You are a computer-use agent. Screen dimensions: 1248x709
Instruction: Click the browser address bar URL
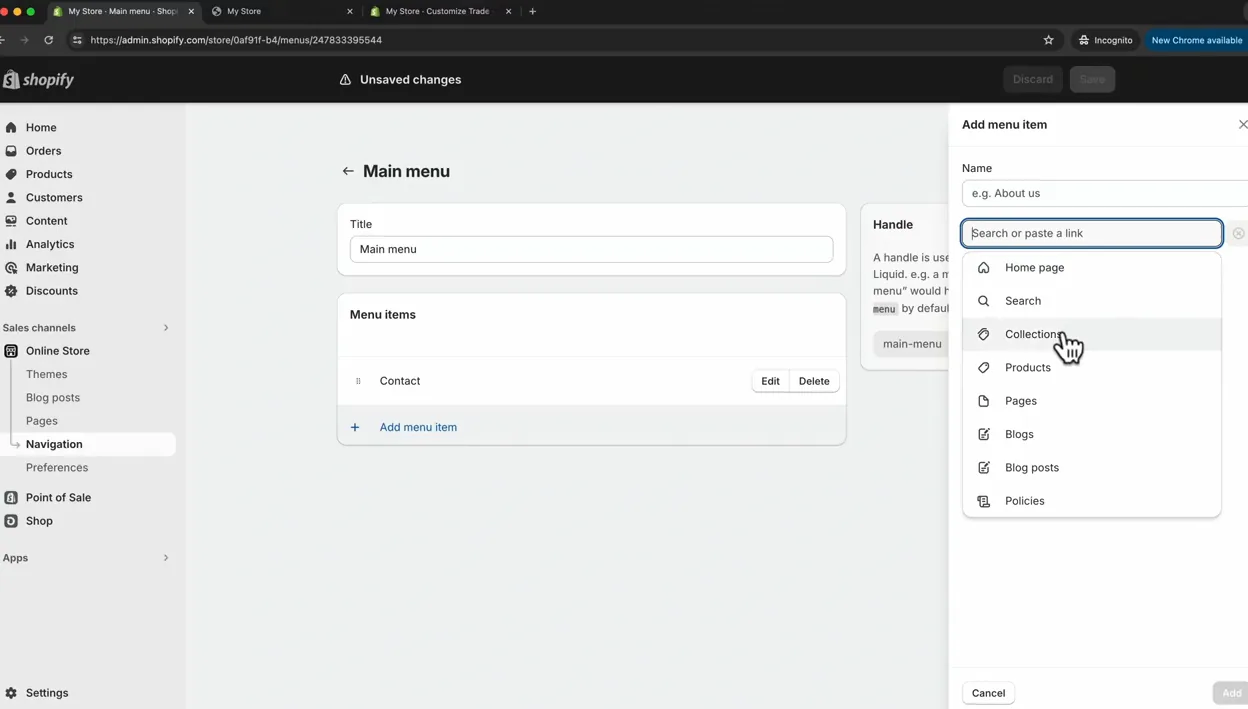coord(236,40)
